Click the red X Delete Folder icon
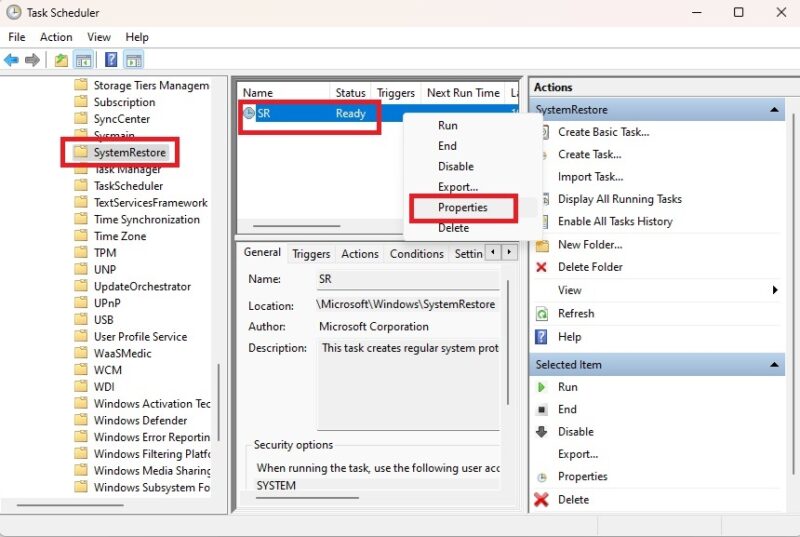This screenshot has width=800, height=537. [541, 267]
